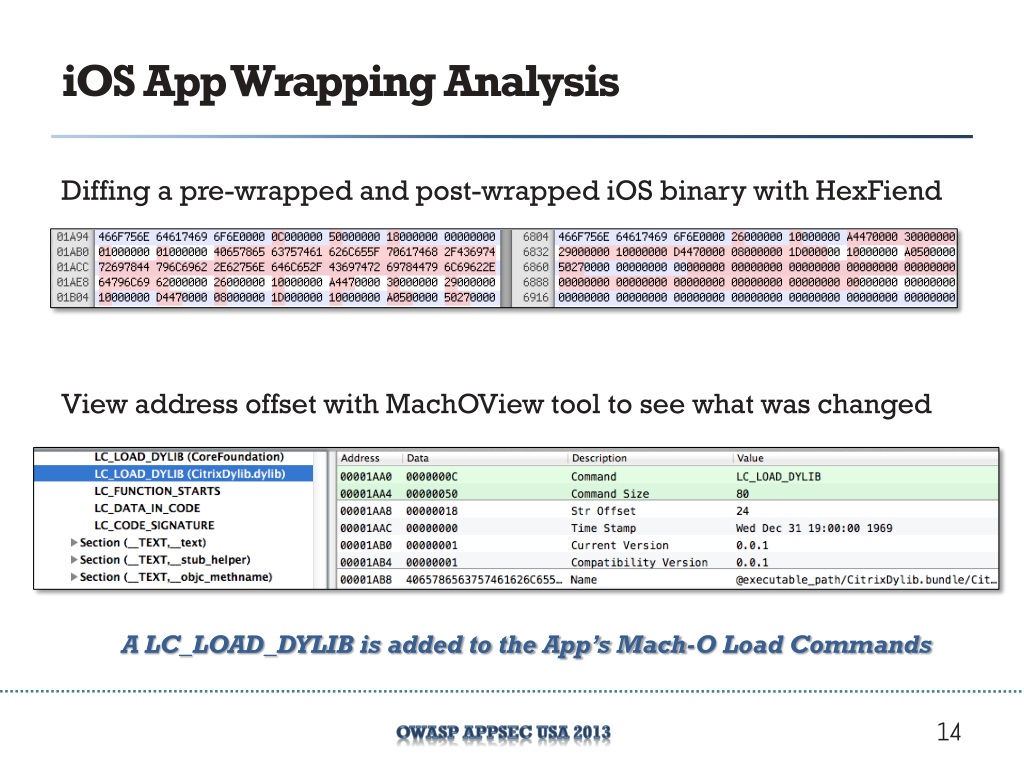Click the Description column header
The image size is (1024, 768).
(599, 458)
